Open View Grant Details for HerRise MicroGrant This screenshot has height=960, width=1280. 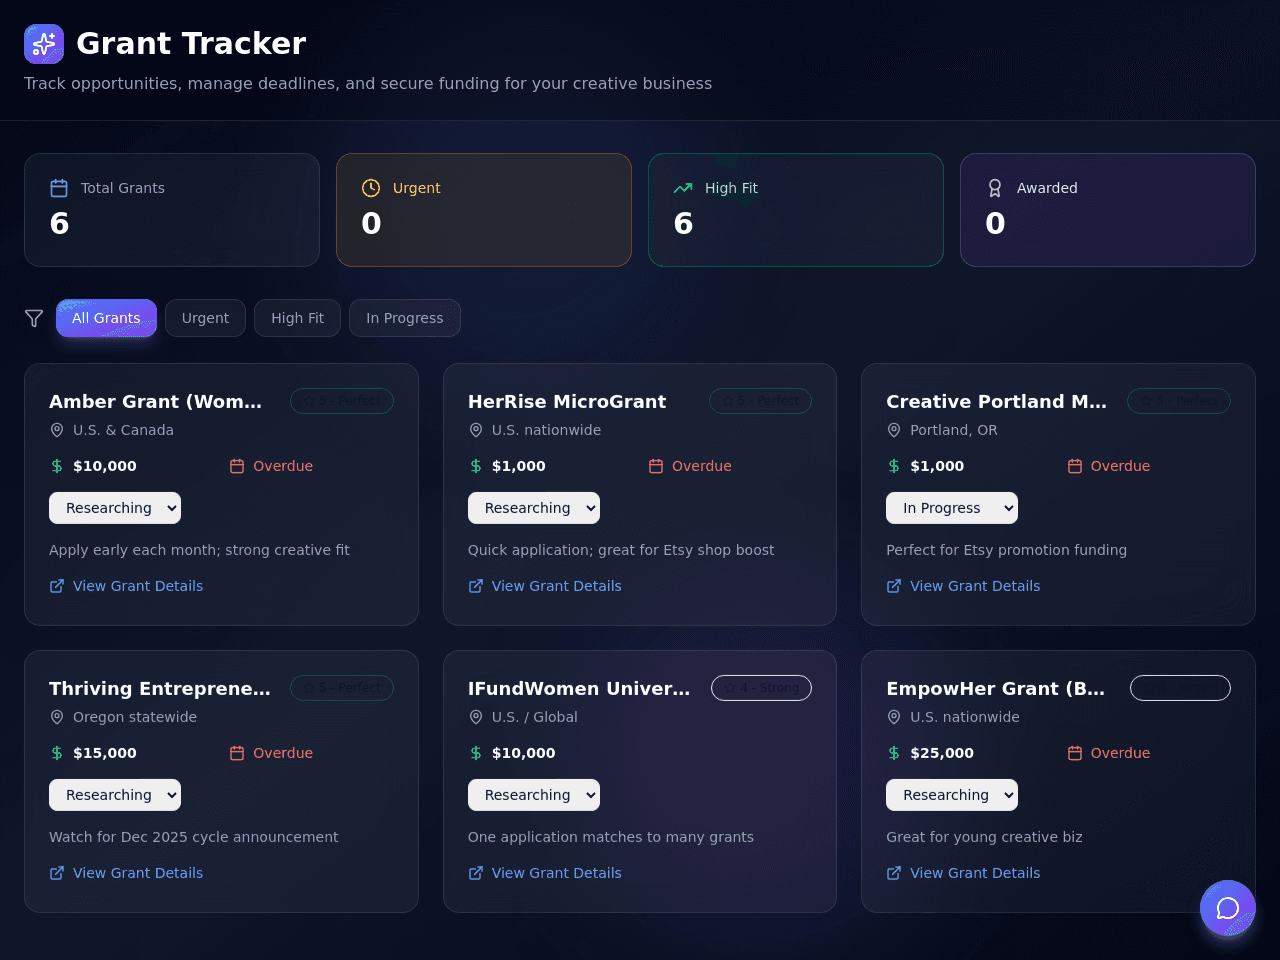(x=545, y=586)
